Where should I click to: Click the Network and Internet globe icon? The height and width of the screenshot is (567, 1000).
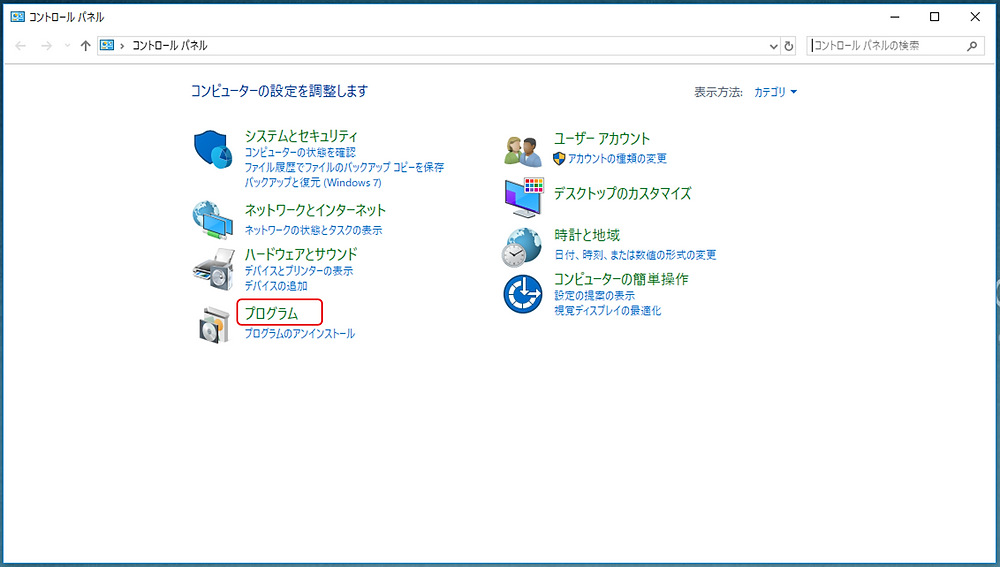tap(213, 219)
